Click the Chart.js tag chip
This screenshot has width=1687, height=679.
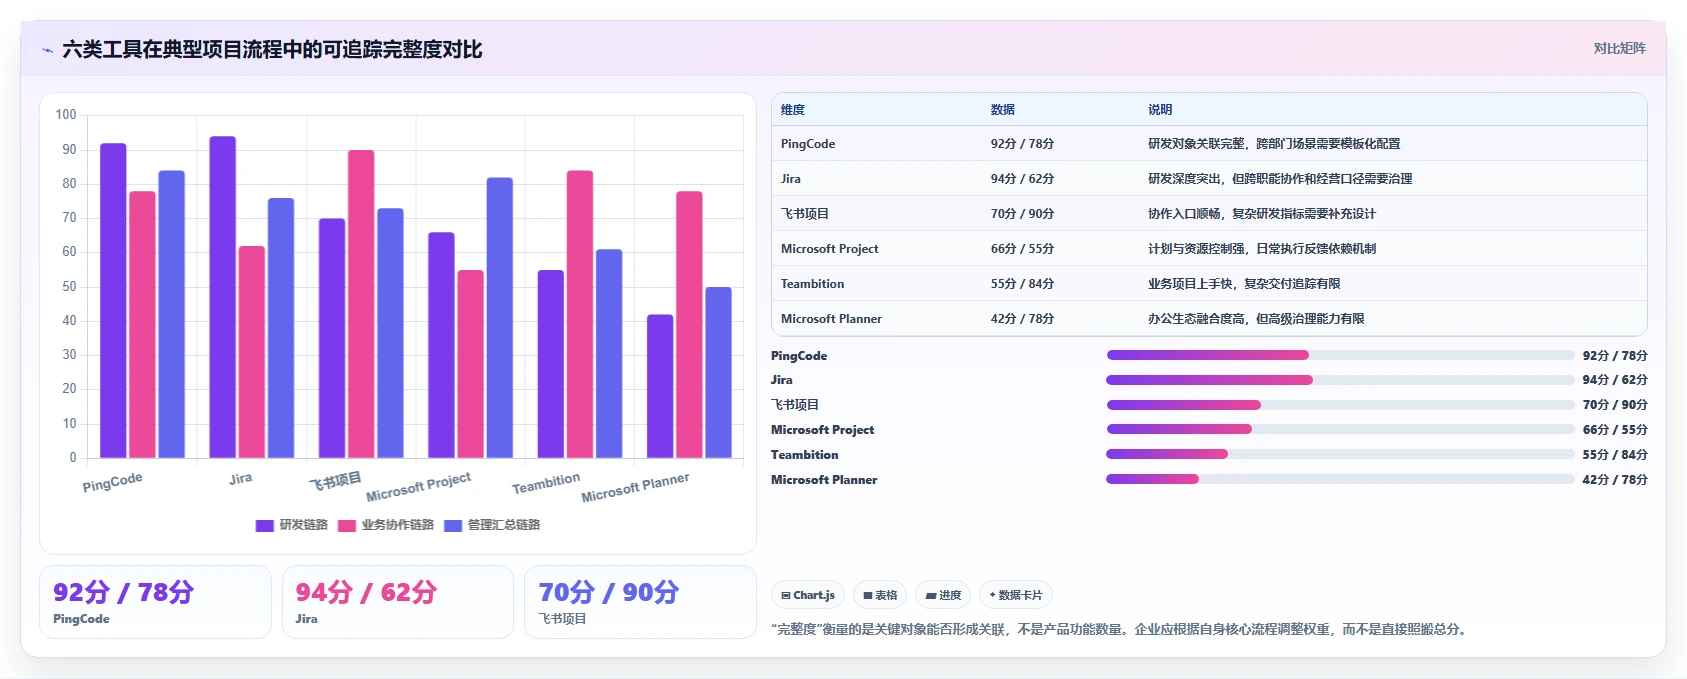[x=808, y=595]
